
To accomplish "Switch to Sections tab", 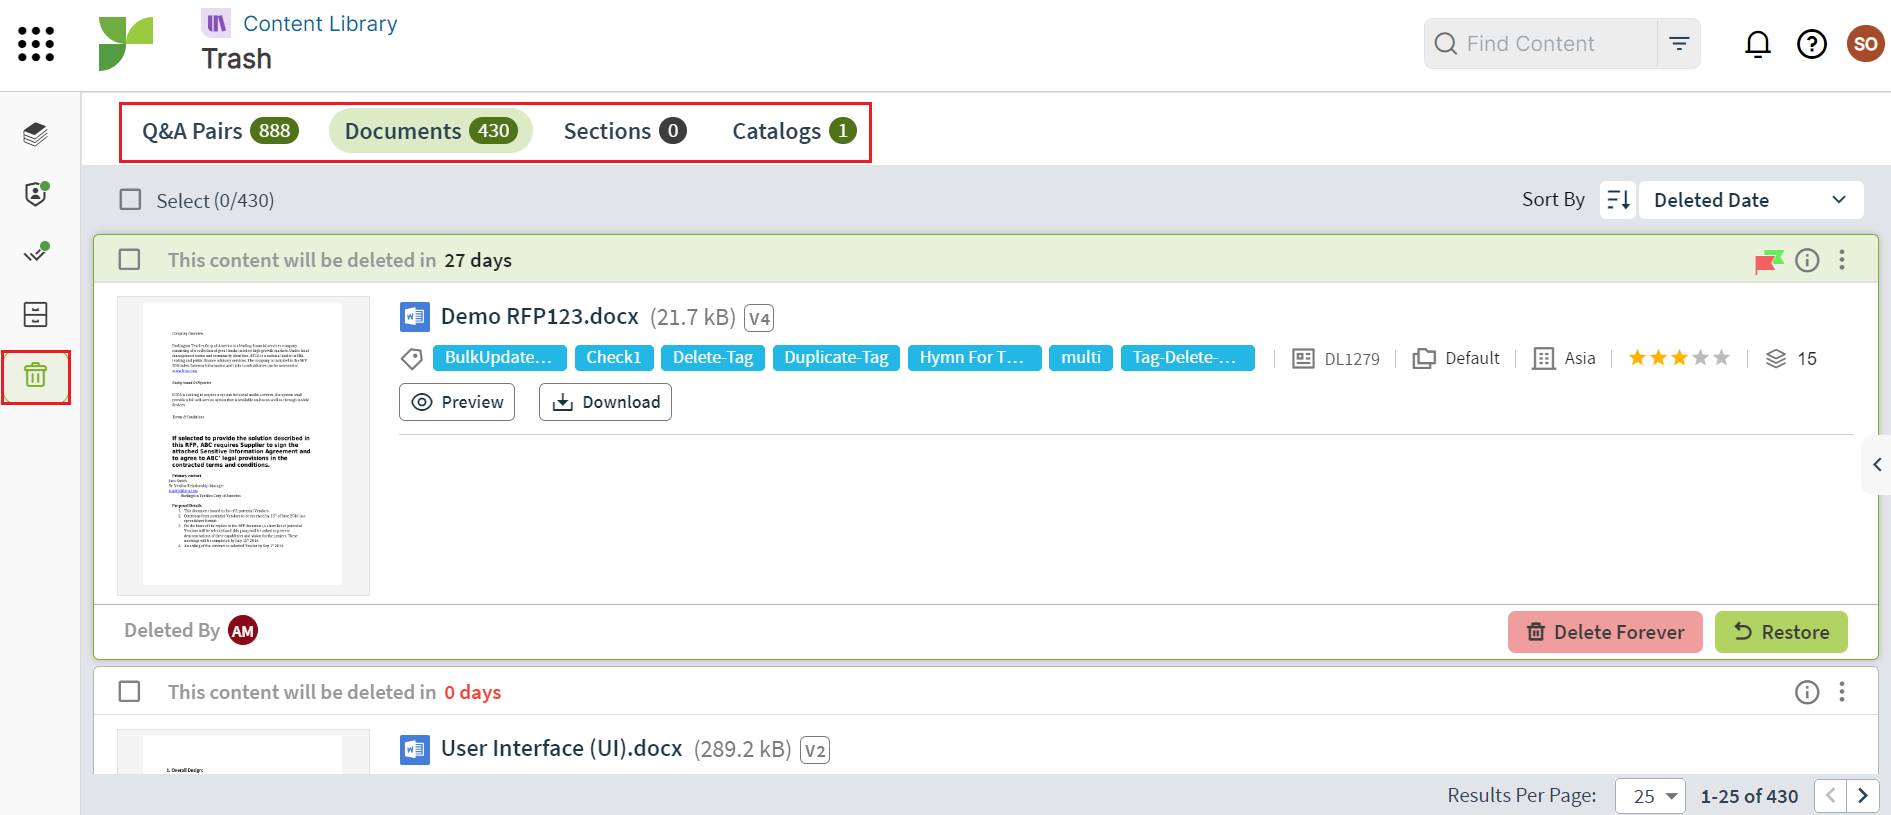I will point(625,131).
